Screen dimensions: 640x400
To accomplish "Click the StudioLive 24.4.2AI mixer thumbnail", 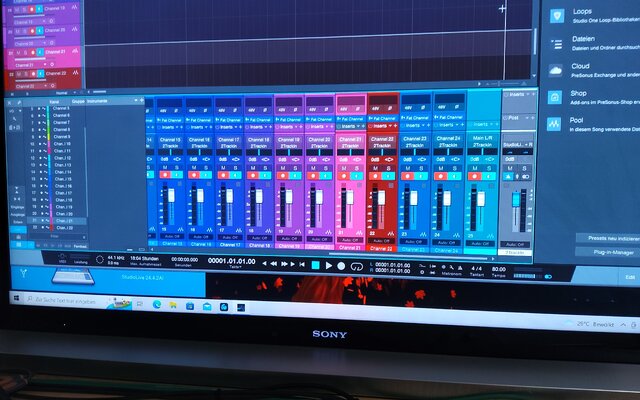I will click(73, 276).
